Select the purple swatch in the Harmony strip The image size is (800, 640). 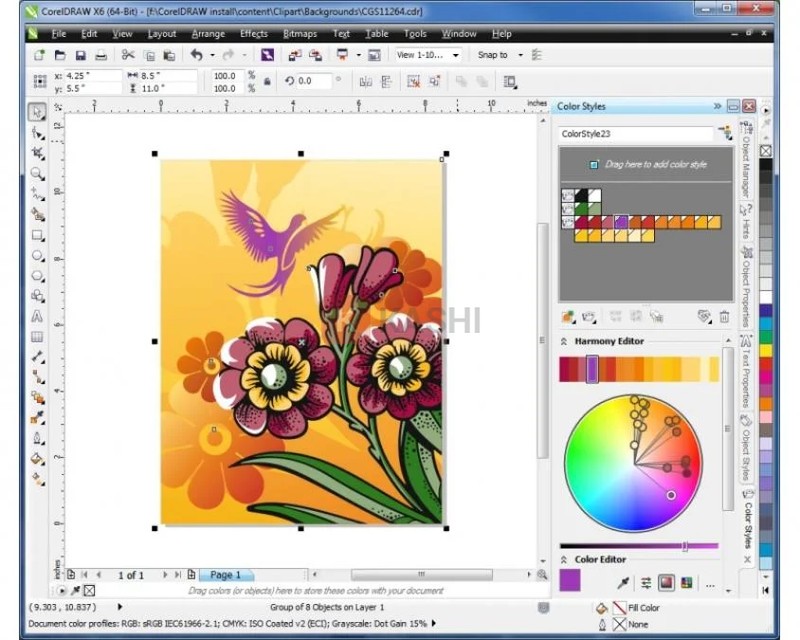(592, 369)
